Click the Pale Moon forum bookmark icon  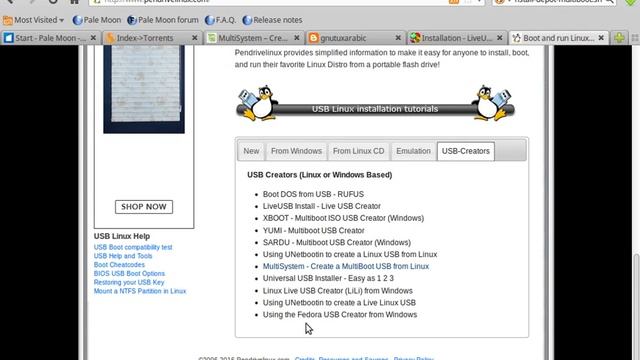pos(132,20)
